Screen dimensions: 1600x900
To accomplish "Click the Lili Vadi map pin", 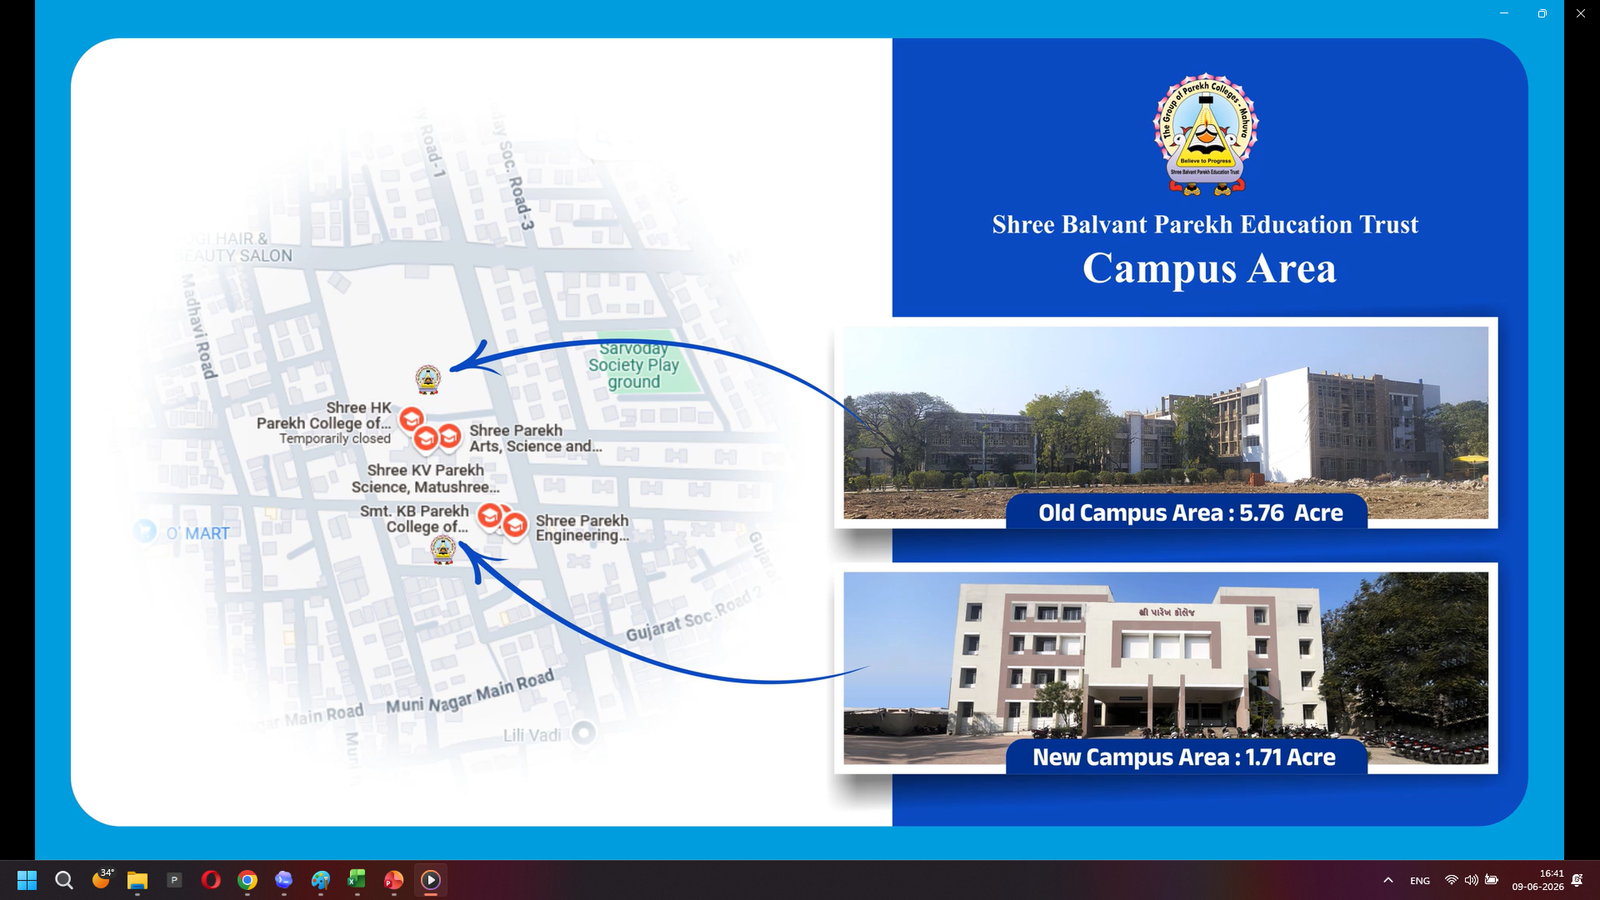I will 584,733.
